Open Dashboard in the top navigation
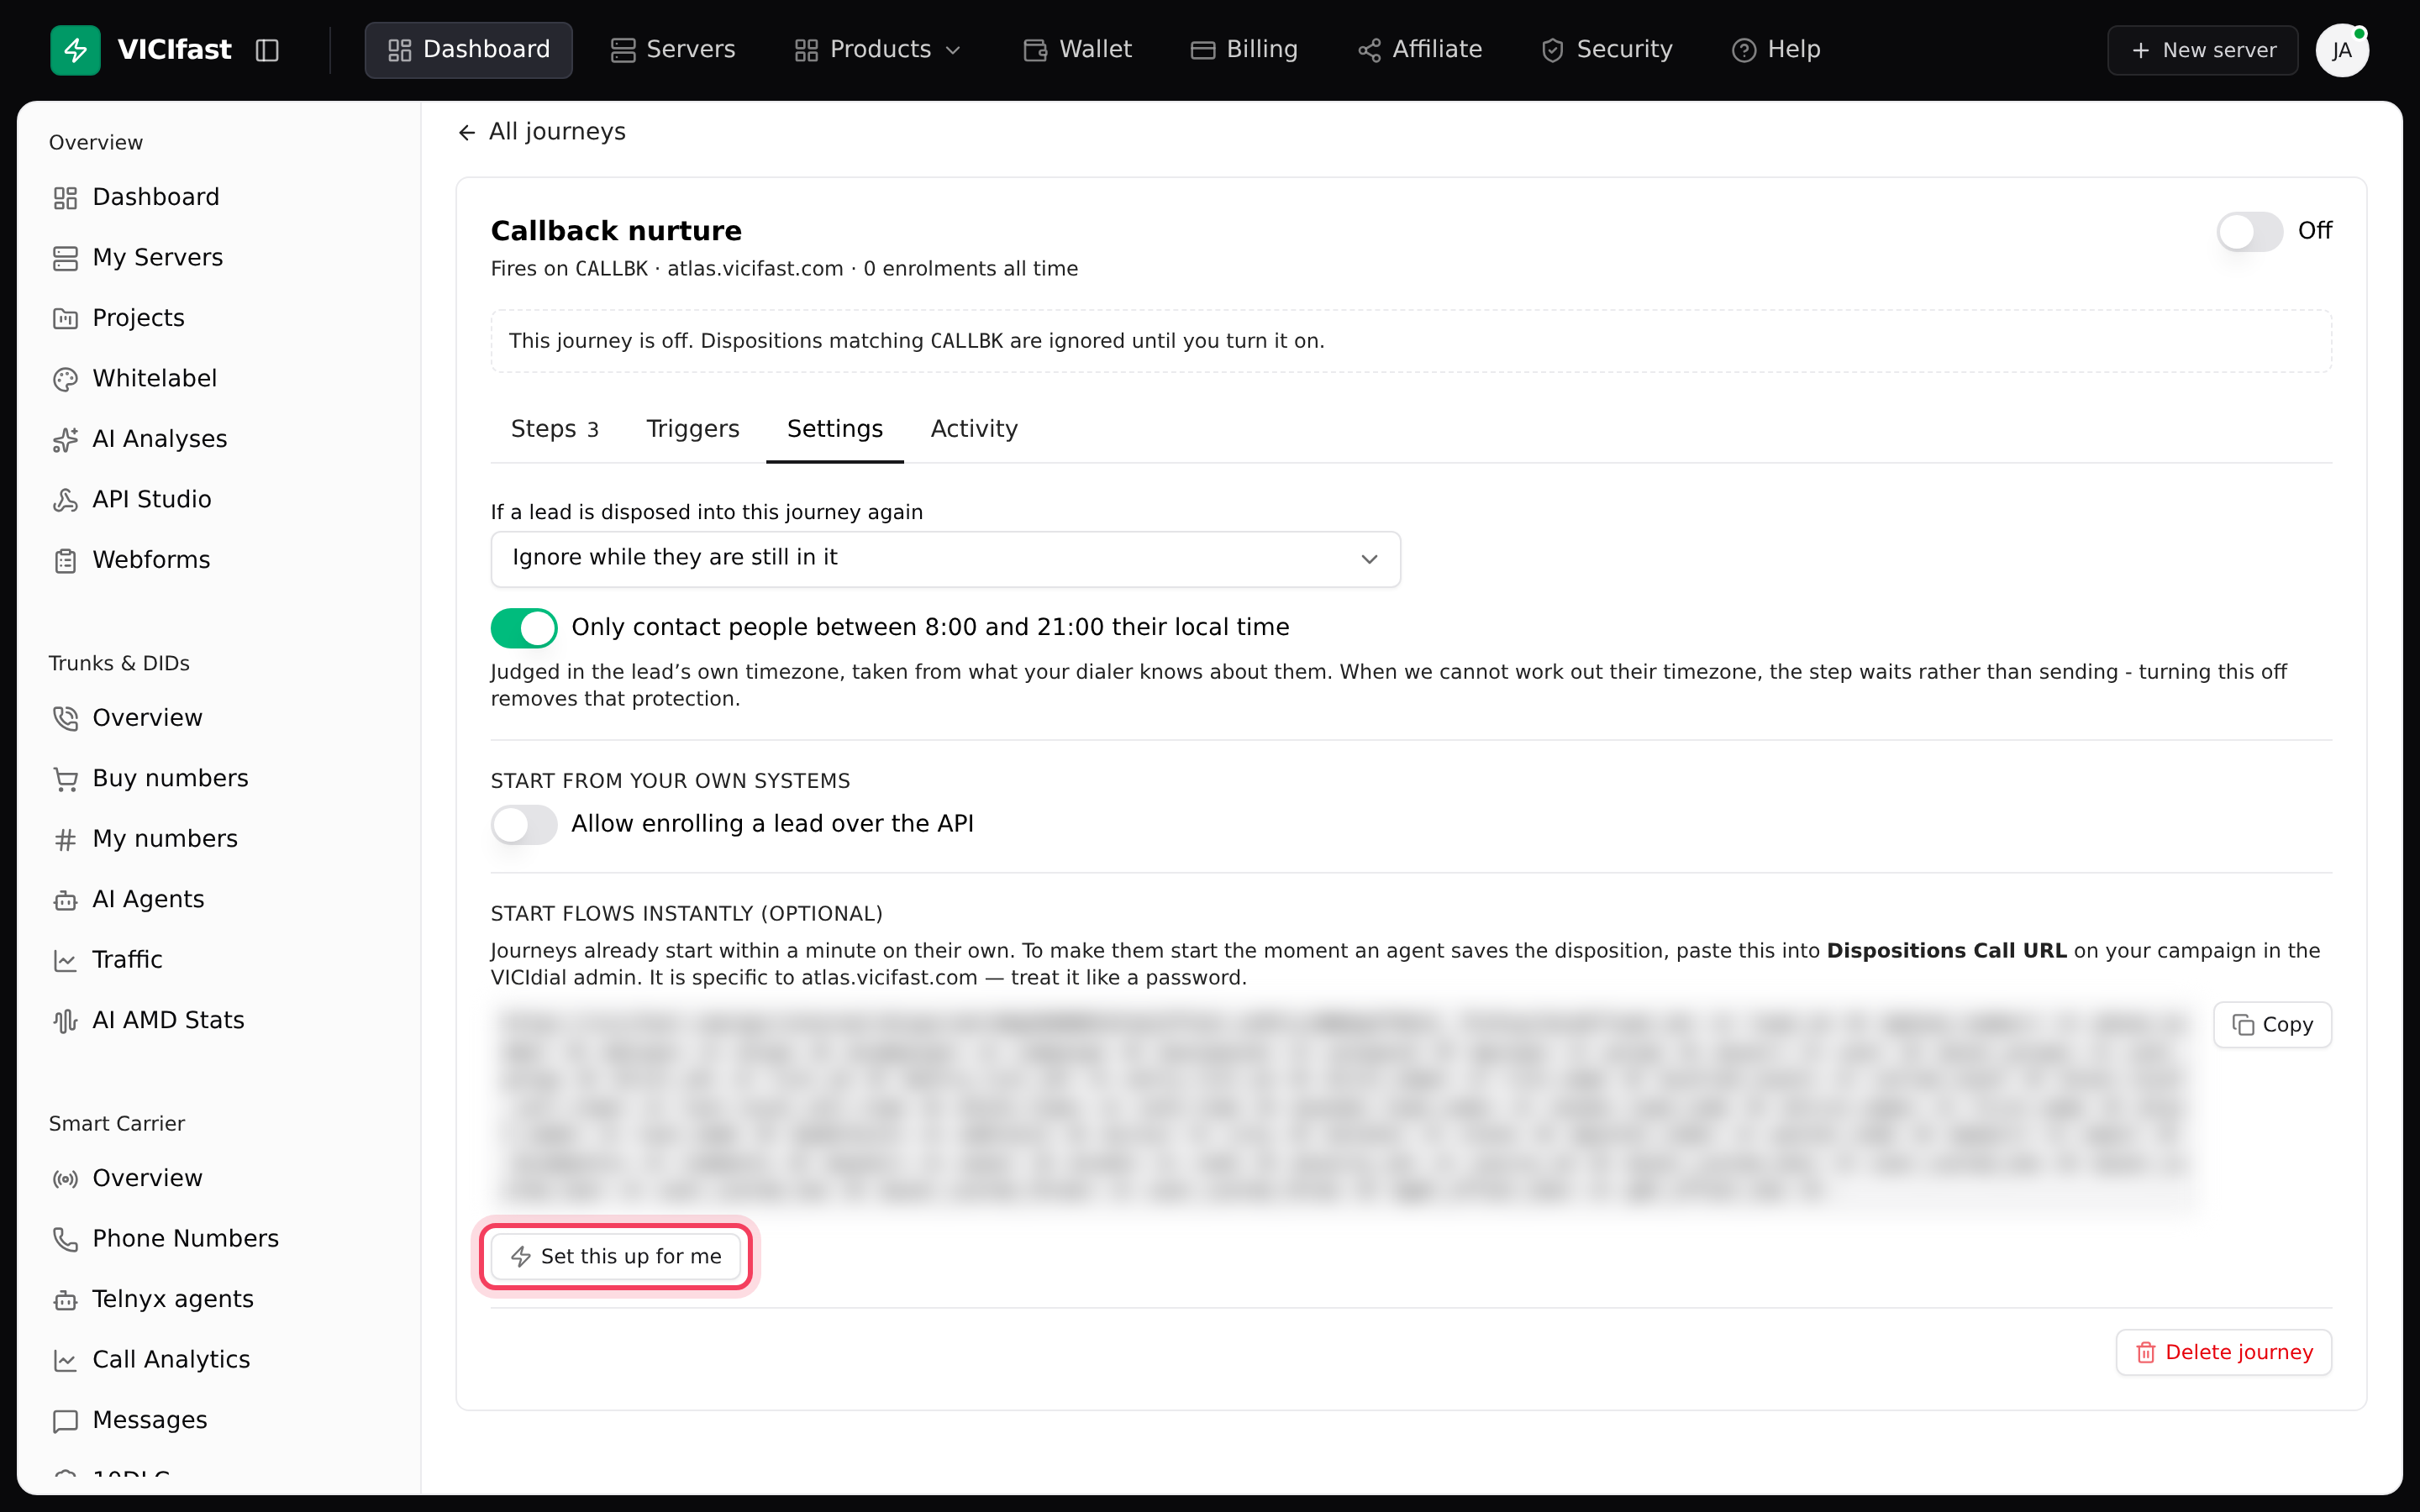 coord(468,50)
